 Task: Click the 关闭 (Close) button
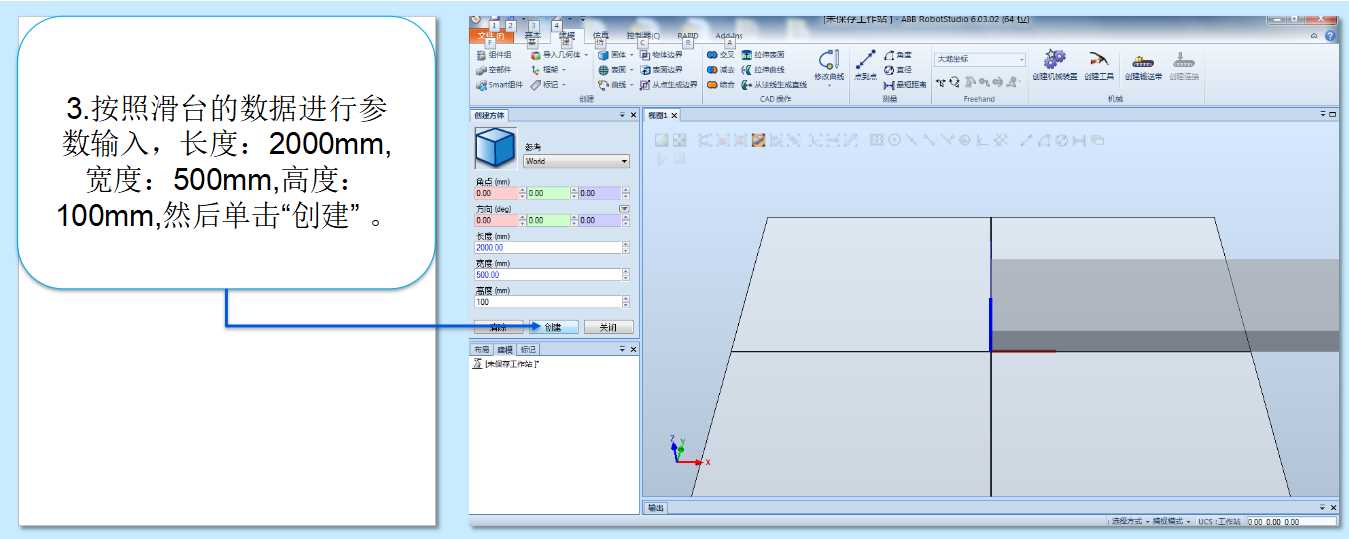click(x=609, y=327)
